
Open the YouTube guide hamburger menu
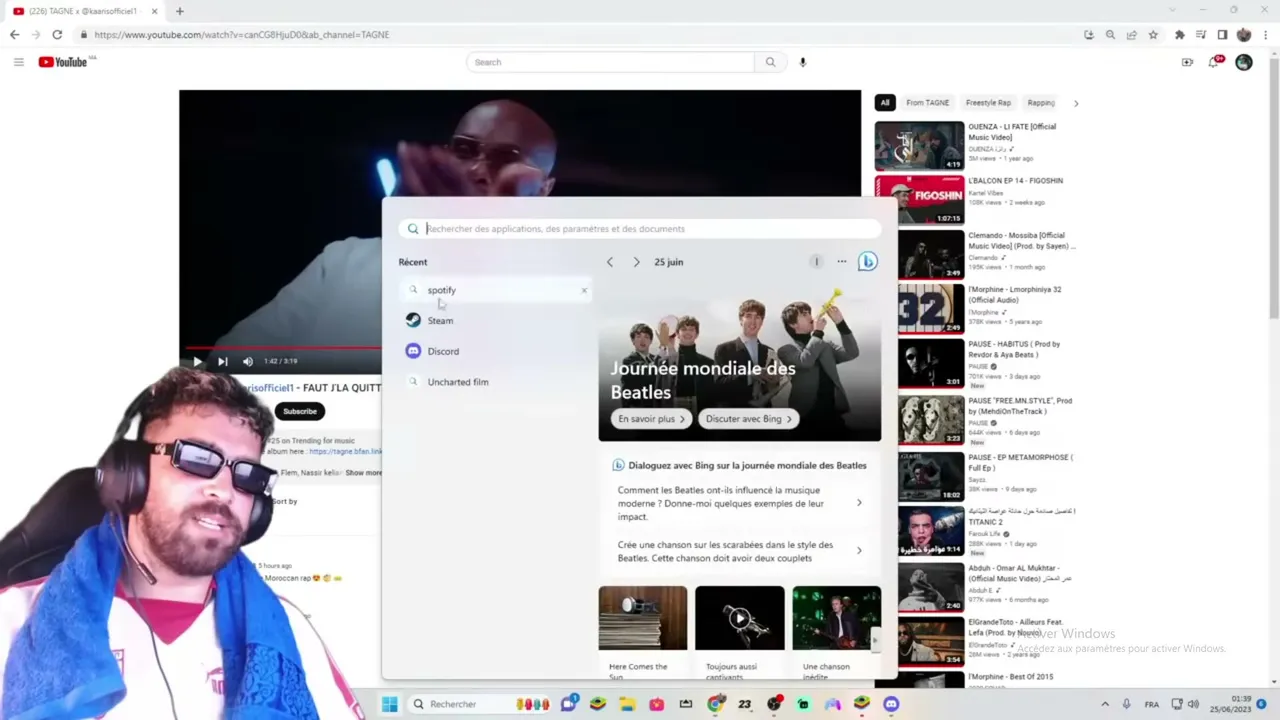click(x=18, y=62)
